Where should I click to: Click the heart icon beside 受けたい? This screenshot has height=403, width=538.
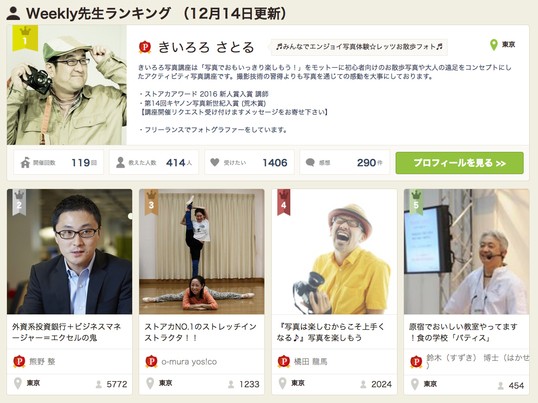pos(215,162)
